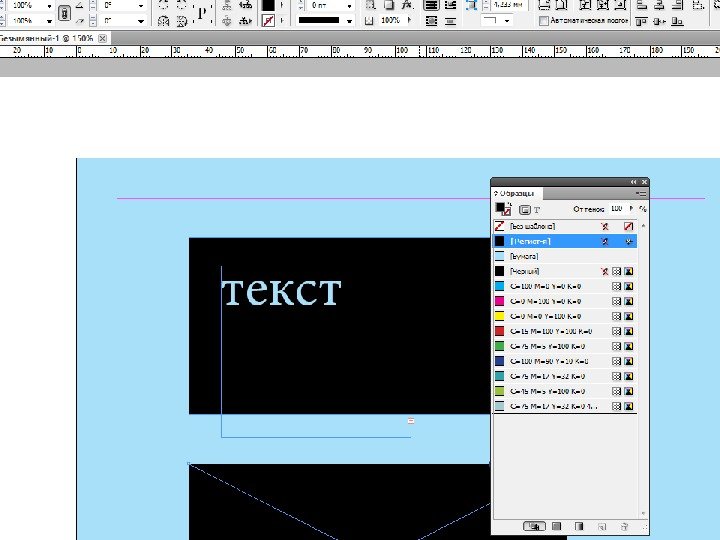Image resolution: width=720 pixels, height=540 pixels.
Task: Select formatting affects container icon
Action: point(524,210)
